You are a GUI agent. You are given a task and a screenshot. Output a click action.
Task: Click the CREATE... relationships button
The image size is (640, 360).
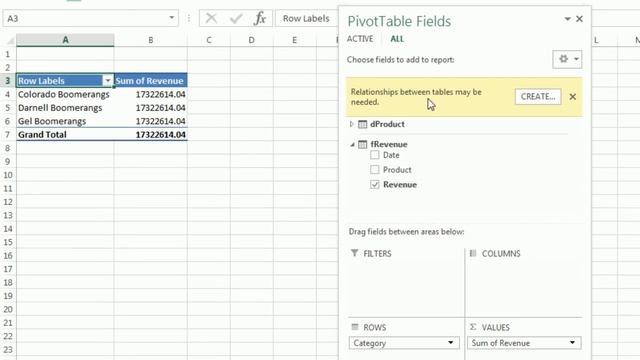click(x=538, y=97)
